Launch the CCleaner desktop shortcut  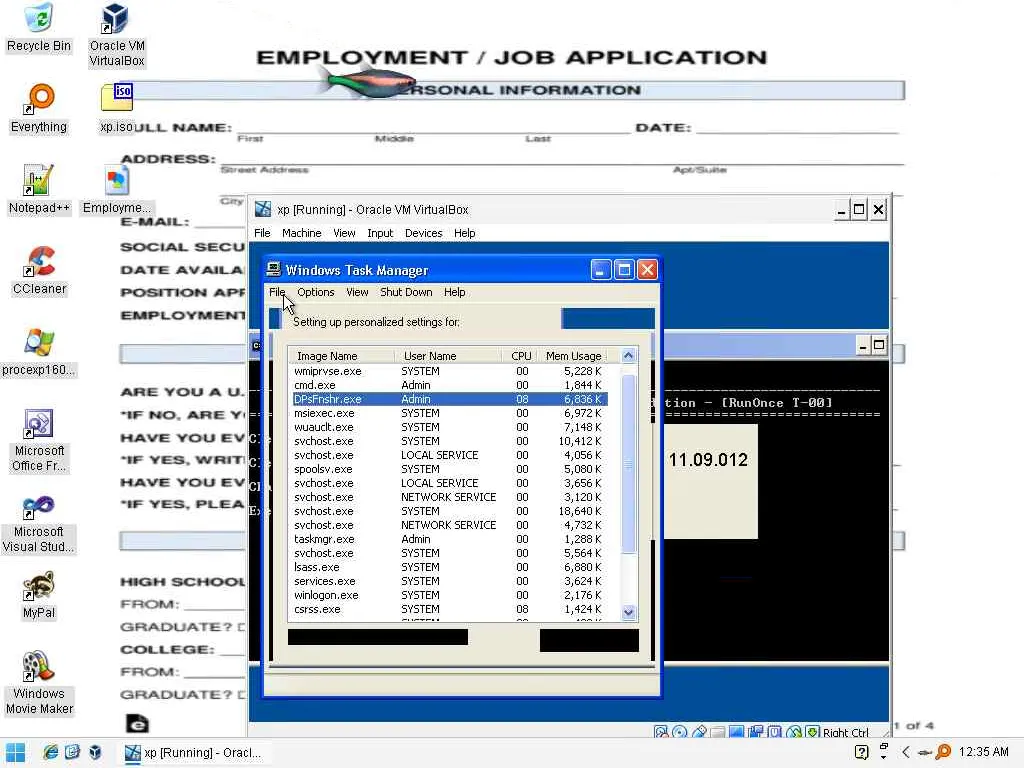pyautogui.click(x=39, y=270)
